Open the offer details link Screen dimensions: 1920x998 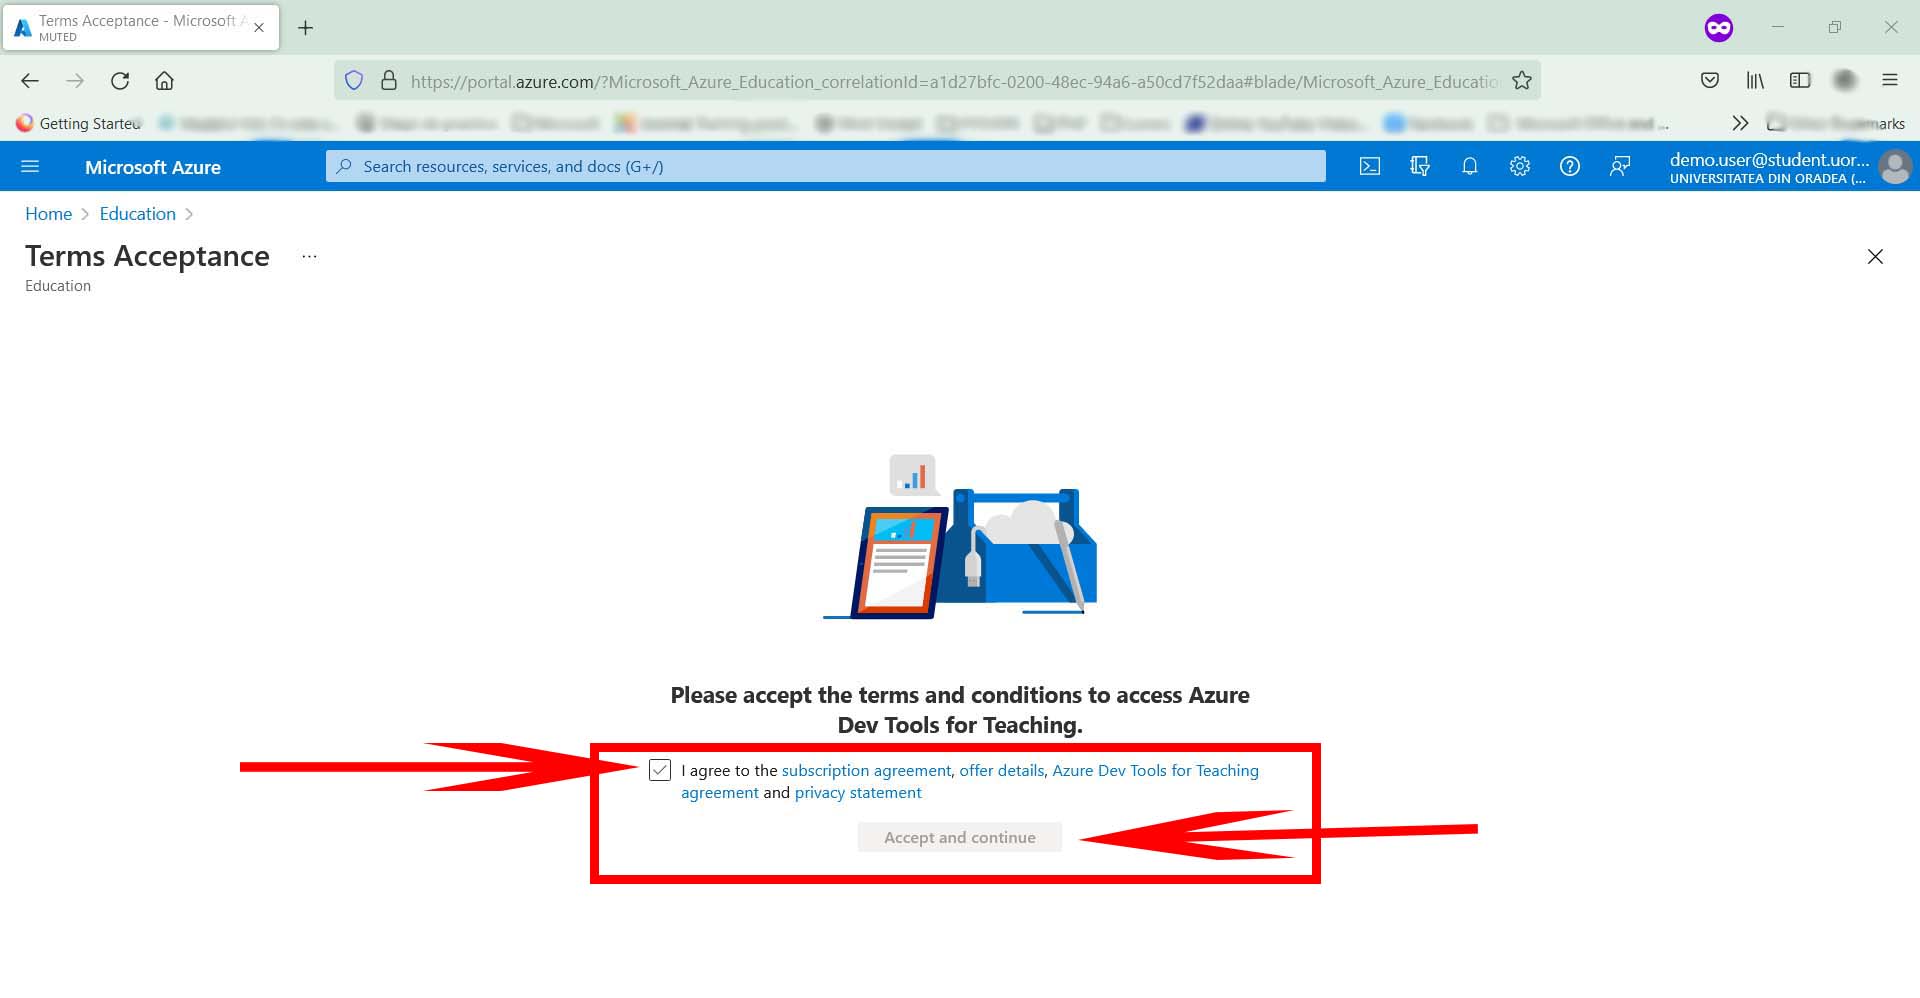pyautogui.click(x=1002, y=771)
